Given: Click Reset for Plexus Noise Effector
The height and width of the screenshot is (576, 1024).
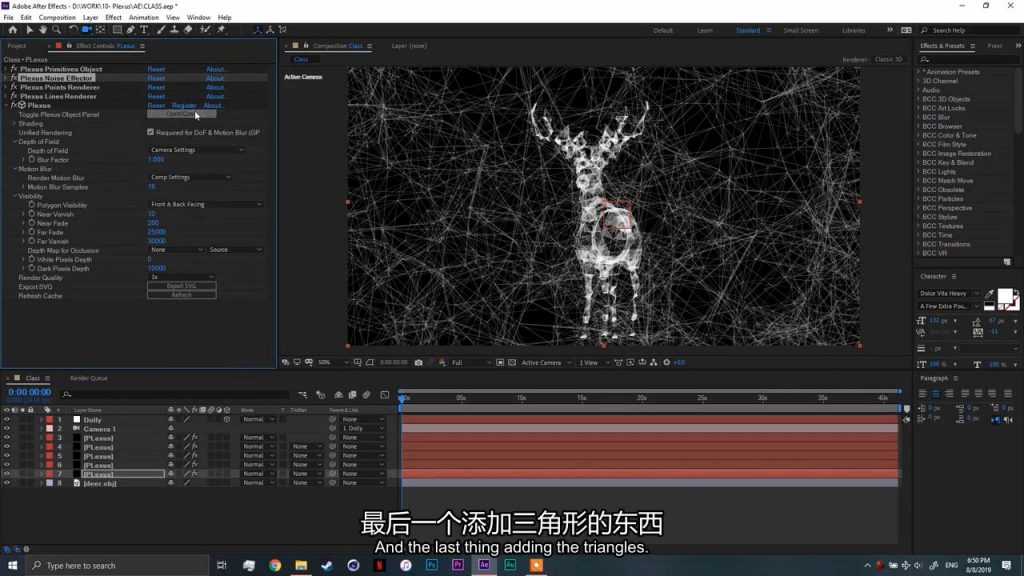Looking at the screenshot, I should click(156, 78).
